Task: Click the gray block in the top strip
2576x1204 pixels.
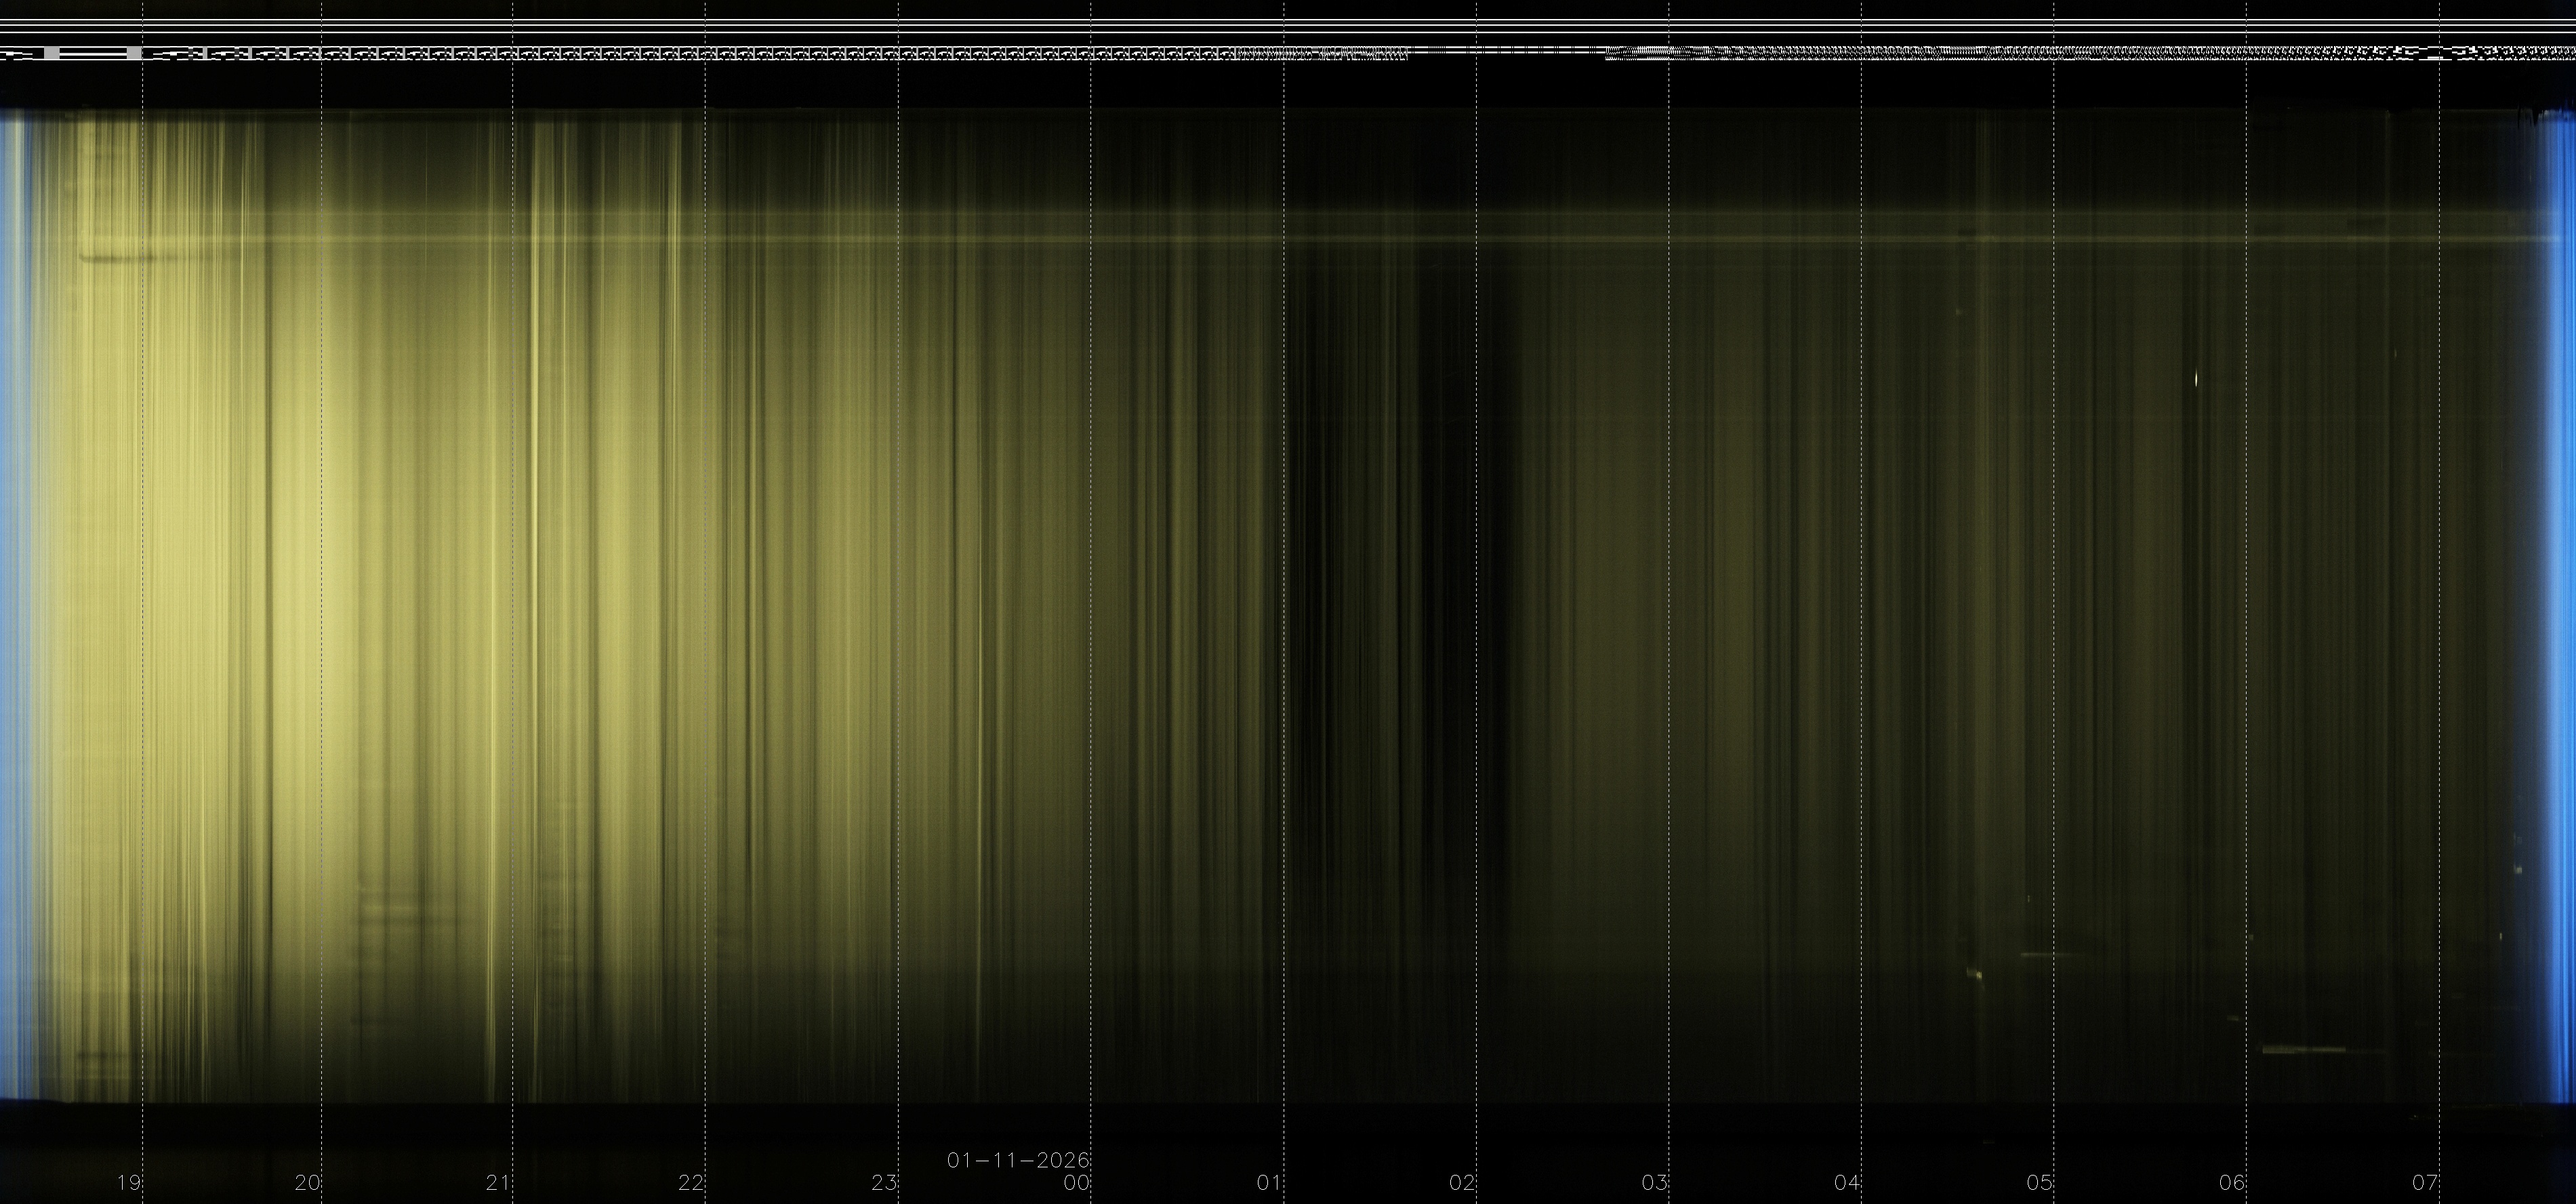Action: 51,53
